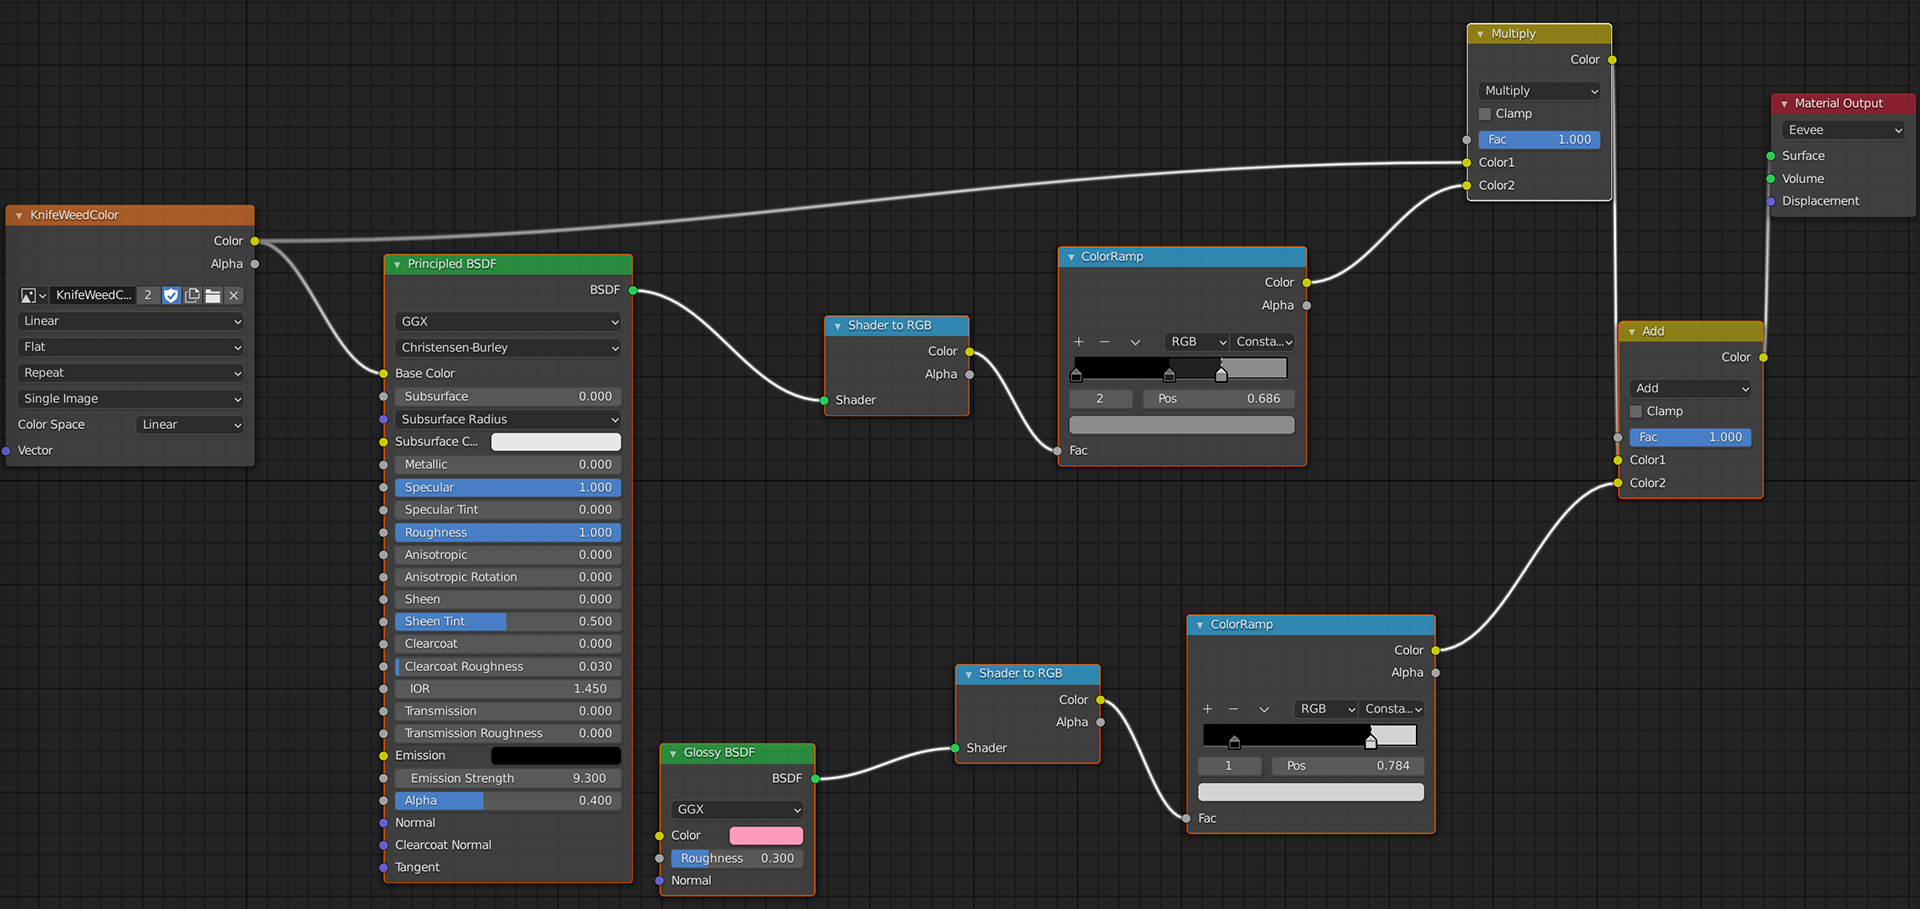Click BSDF output socket of Glossy BSDF

[x=815, y=778]
